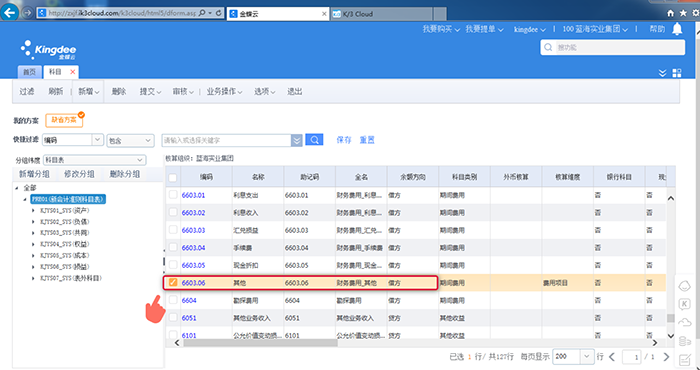This screenshot has height=370, width=700.
Task: Click the browser back arrow button
Action: (x=10, y=13)
